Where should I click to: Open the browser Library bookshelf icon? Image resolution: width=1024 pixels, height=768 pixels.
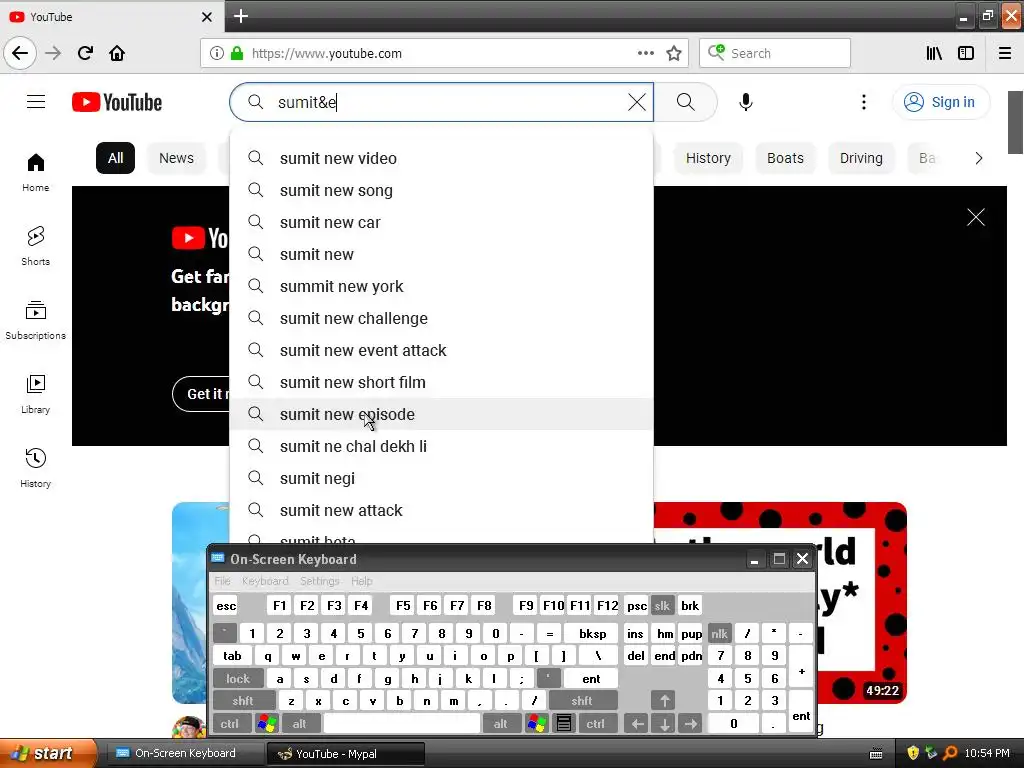click(x=935, y=53)
